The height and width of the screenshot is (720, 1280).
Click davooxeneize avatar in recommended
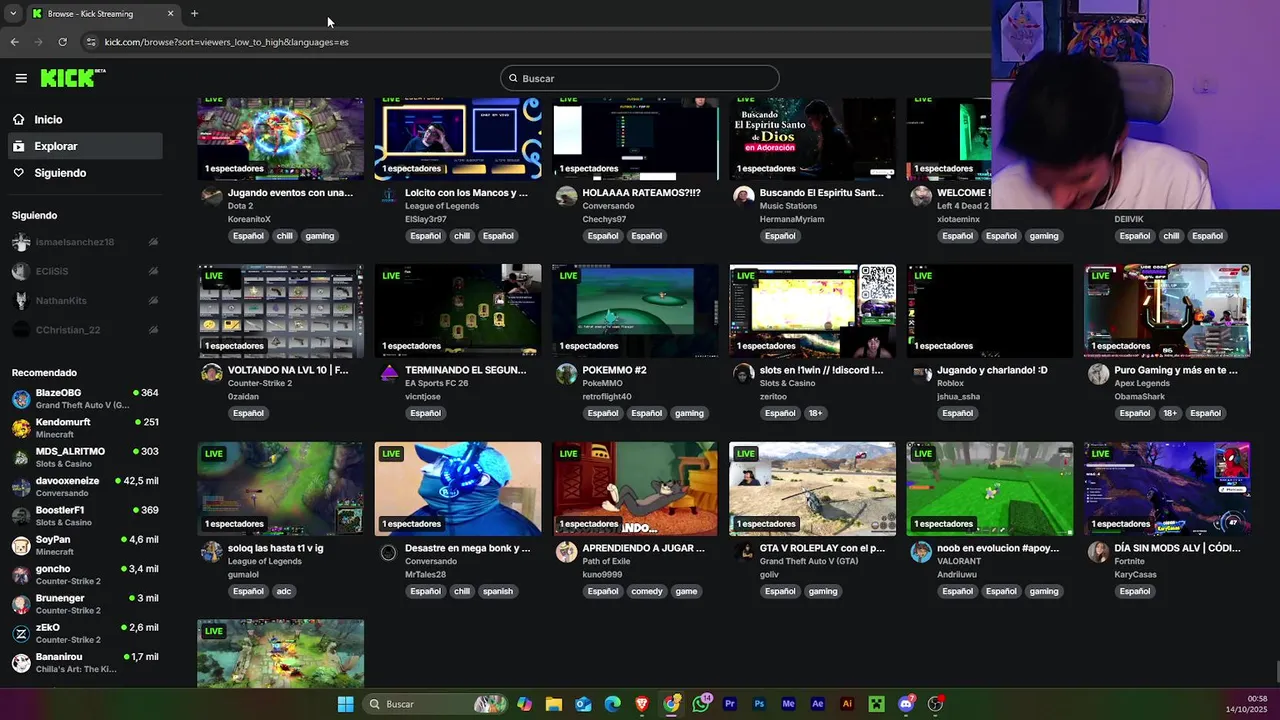click(x=21, y=487)
